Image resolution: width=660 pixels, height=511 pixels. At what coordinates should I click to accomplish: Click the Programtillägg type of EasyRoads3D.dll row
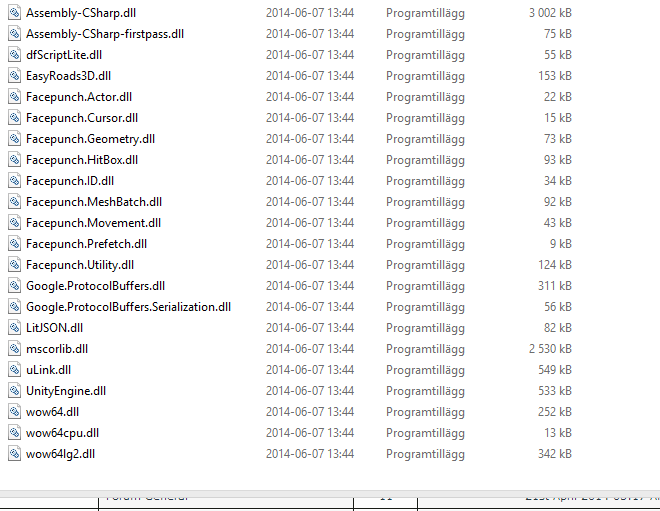tap(425, 77)
